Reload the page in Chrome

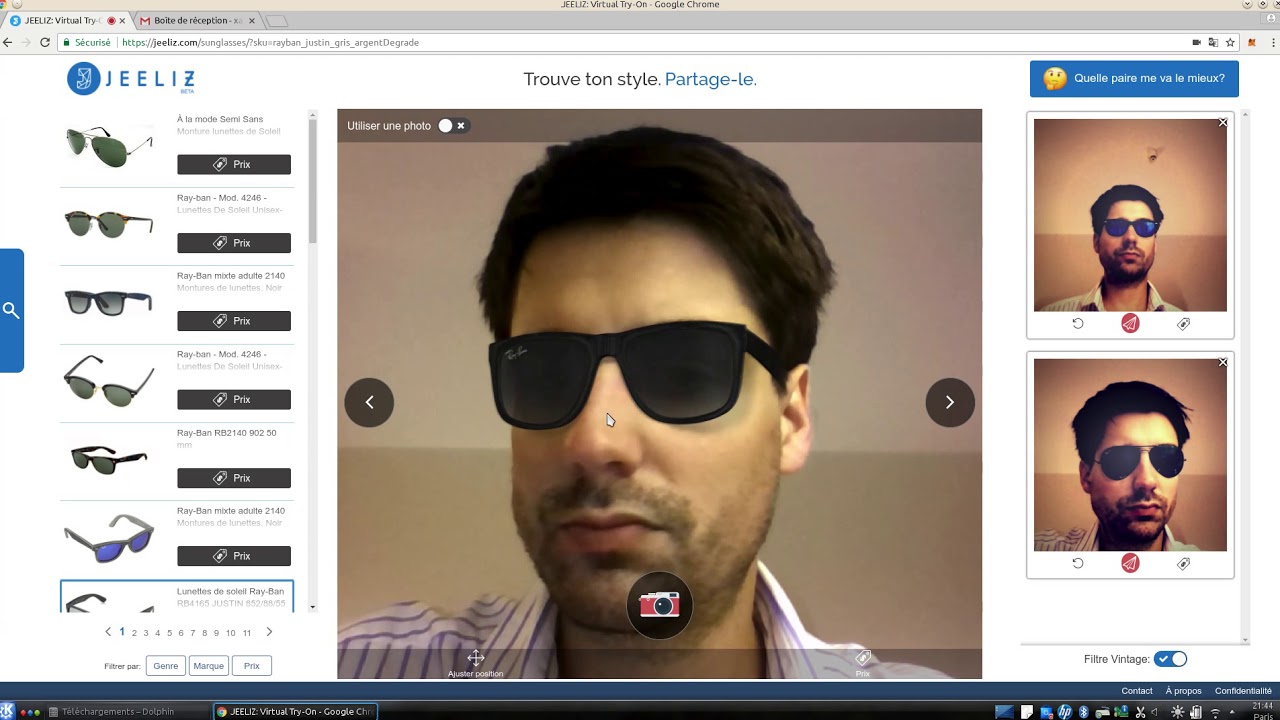click(45, 42)
